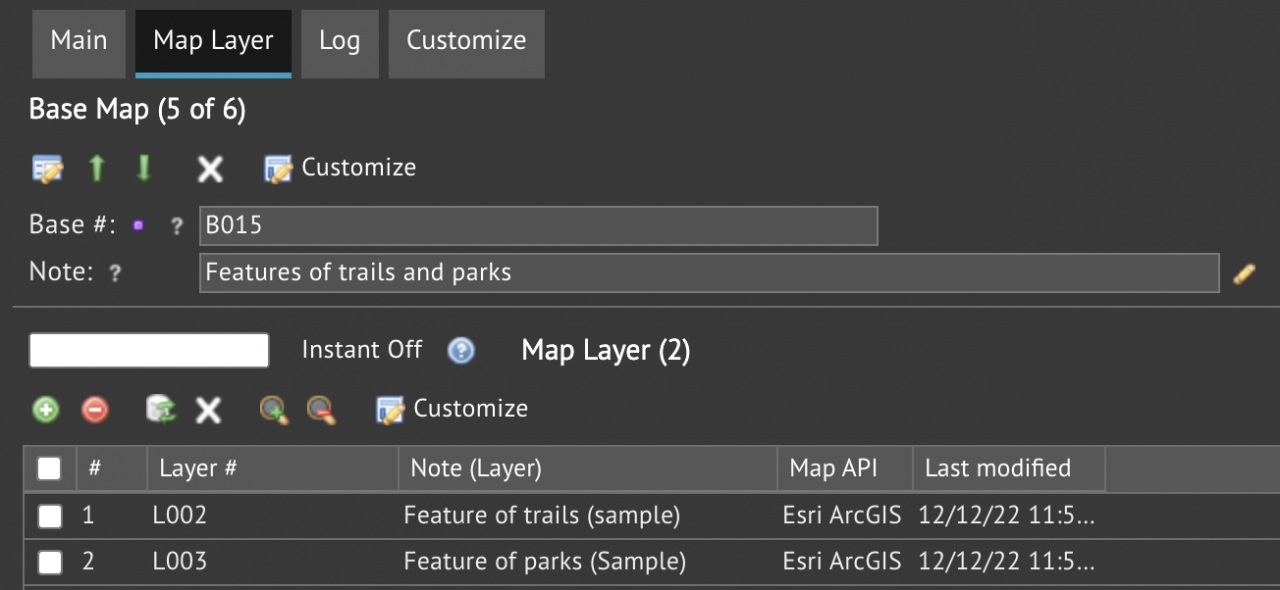1280x590 pixels.
Task: Close the Base Map with X icon
Action: (x=210, y=168)
